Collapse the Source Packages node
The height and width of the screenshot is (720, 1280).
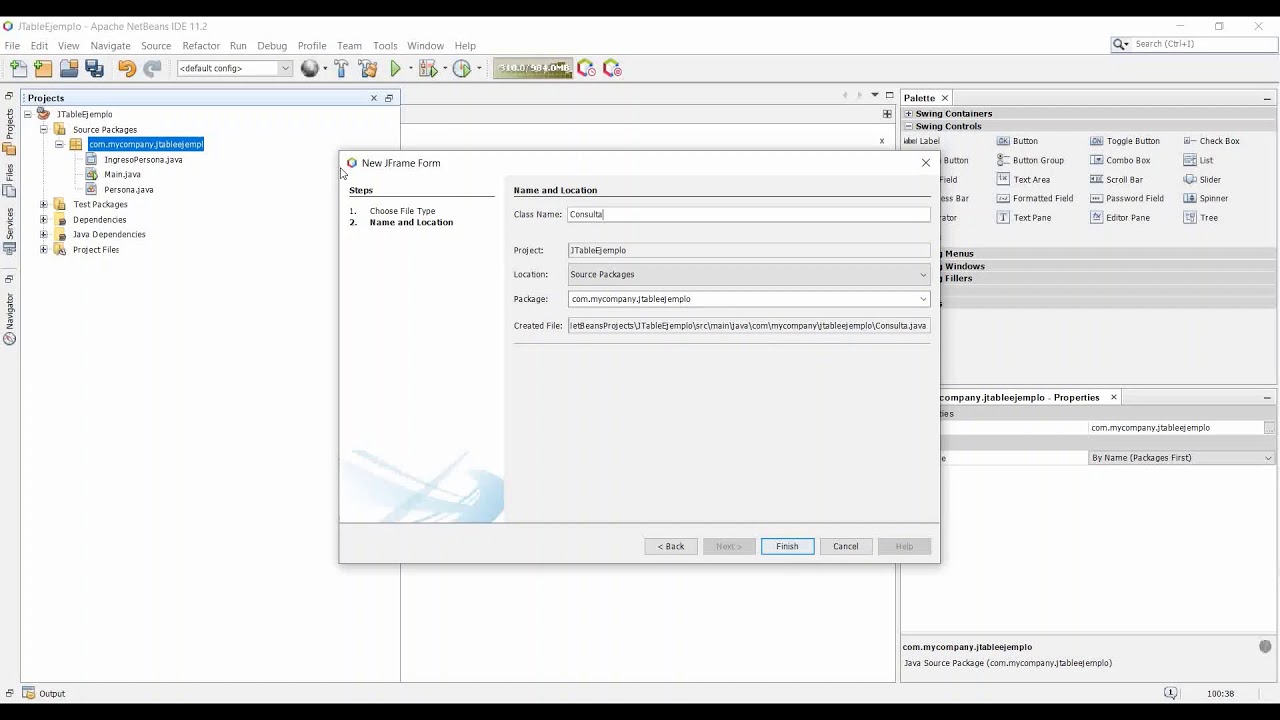pyautogui.click(x=44, y=129)
